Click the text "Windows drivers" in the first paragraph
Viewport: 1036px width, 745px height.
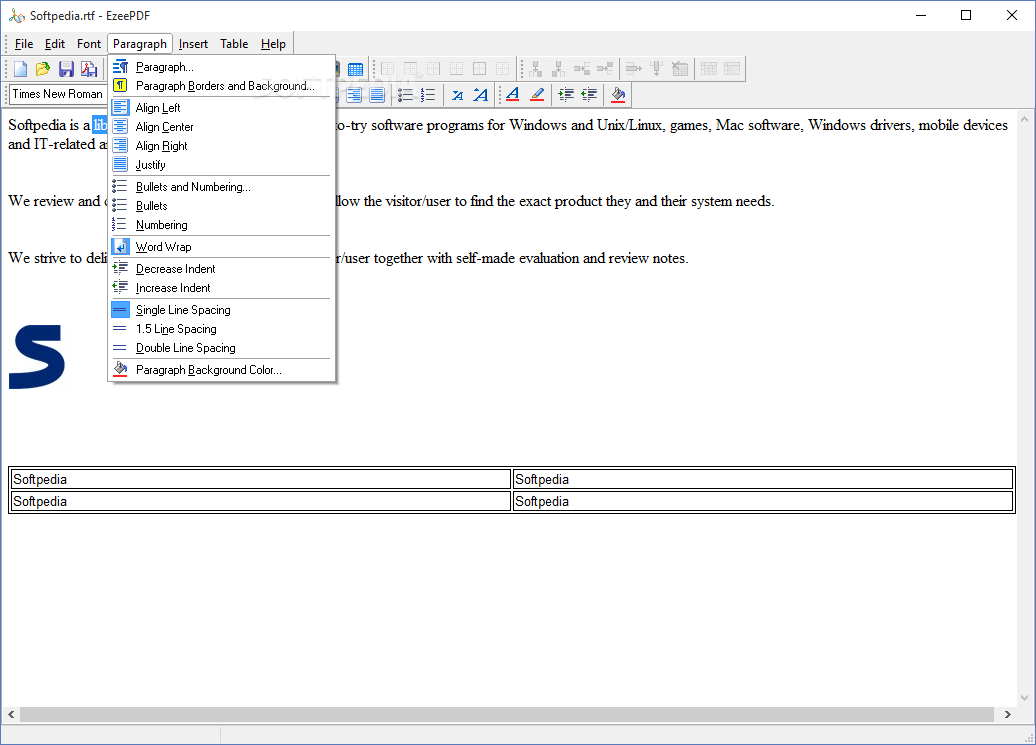click(x=859, y=125)
